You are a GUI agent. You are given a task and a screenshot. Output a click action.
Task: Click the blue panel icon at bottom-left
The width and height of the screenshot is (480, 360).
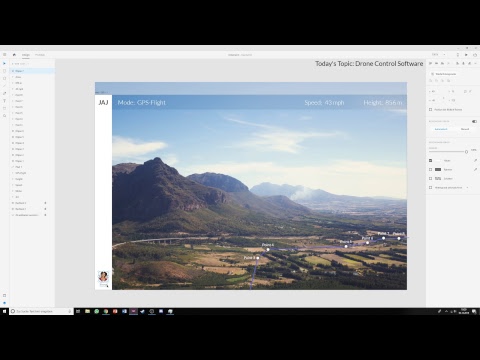[x=4, y=303]
